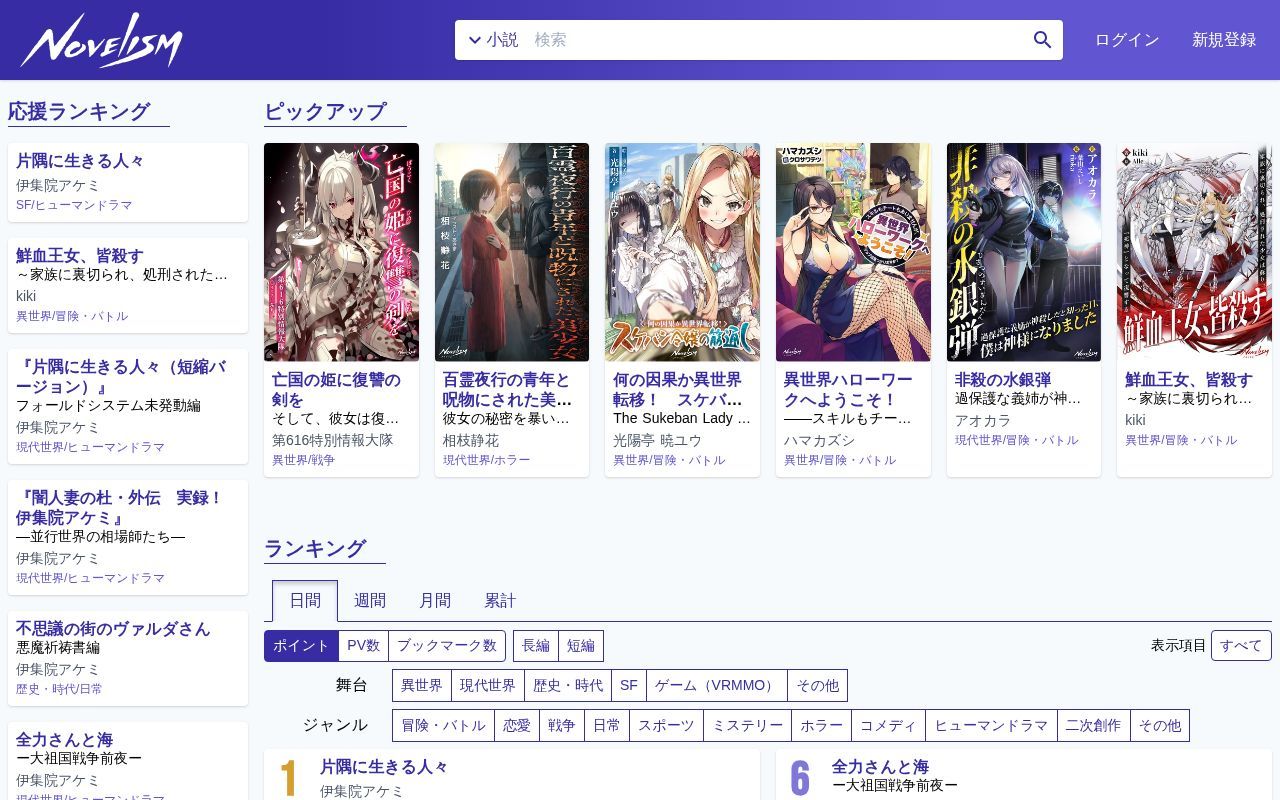This screenshot has width=1280, height=800.
Task: Toggle the 長編 length filter
Action: pyautogui.click(x=536, y=646)
